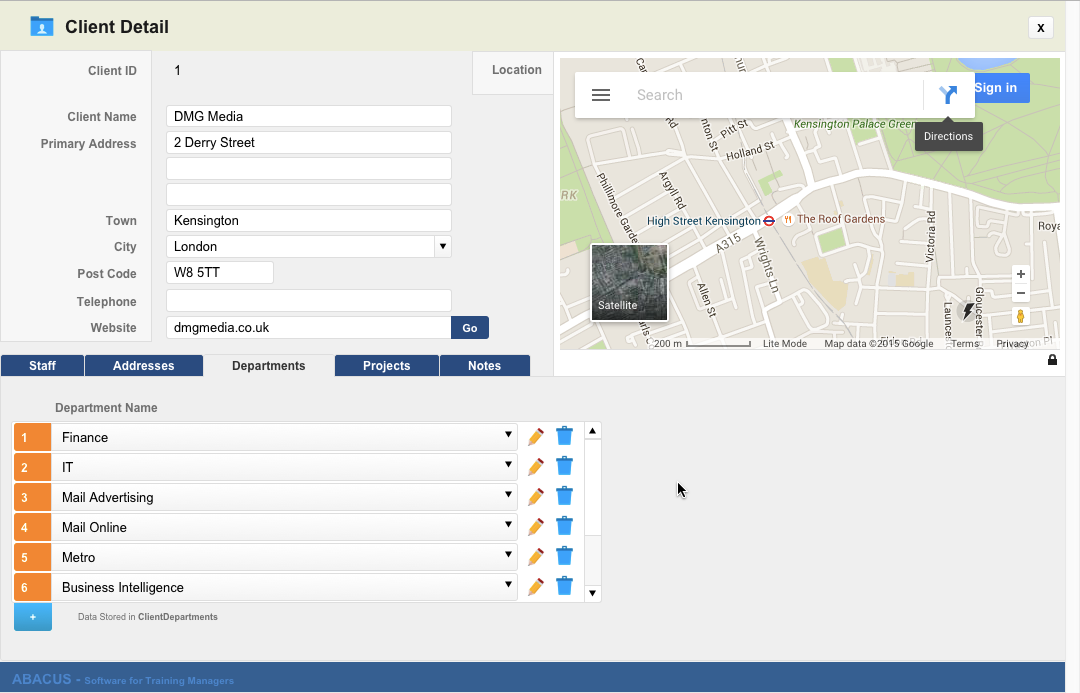Click the Terms link on the map

click(x=965, y=344)
